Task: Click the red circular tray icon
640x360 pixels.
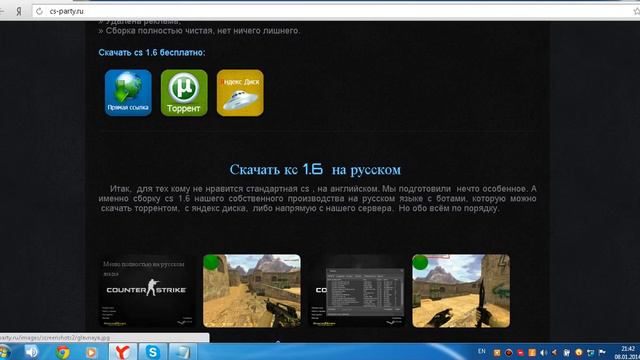Action: click(509, 352)
